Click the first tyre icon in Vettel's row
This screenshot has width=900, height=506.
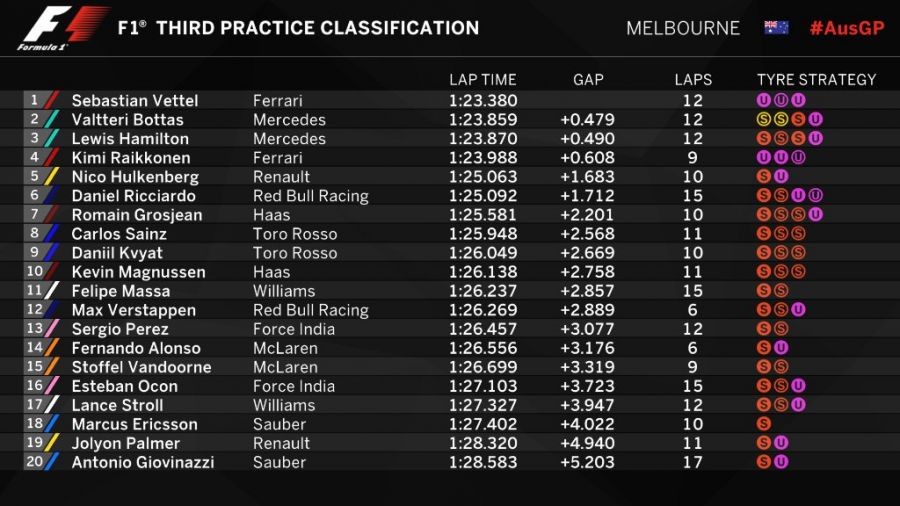(x=764, y=100)
